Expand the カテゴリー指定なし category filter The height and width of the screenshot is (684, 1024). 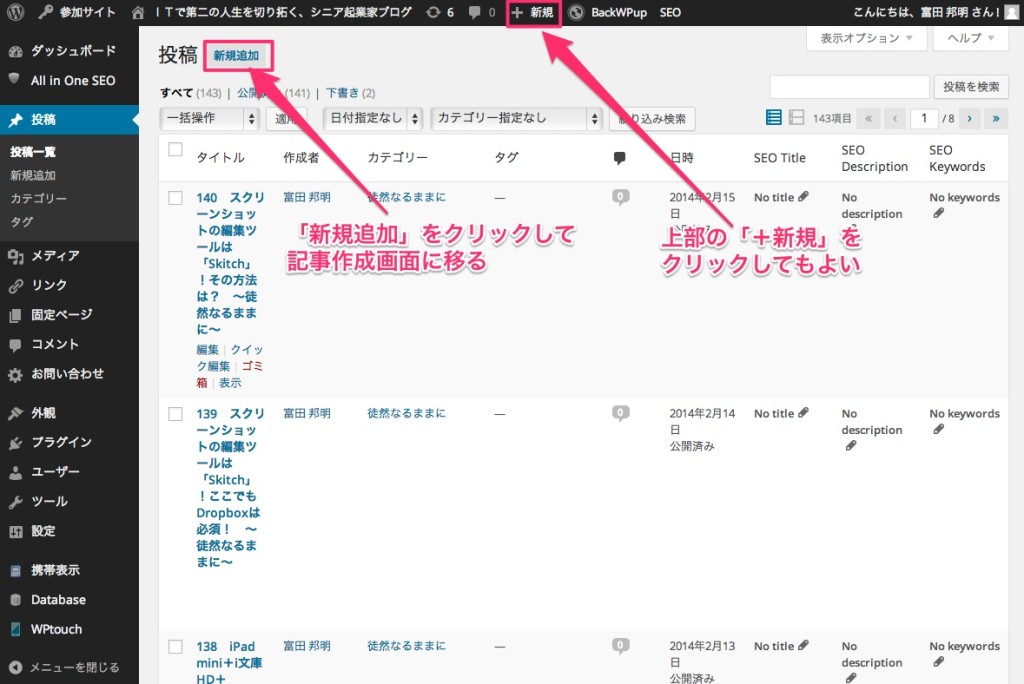[515, 118]
